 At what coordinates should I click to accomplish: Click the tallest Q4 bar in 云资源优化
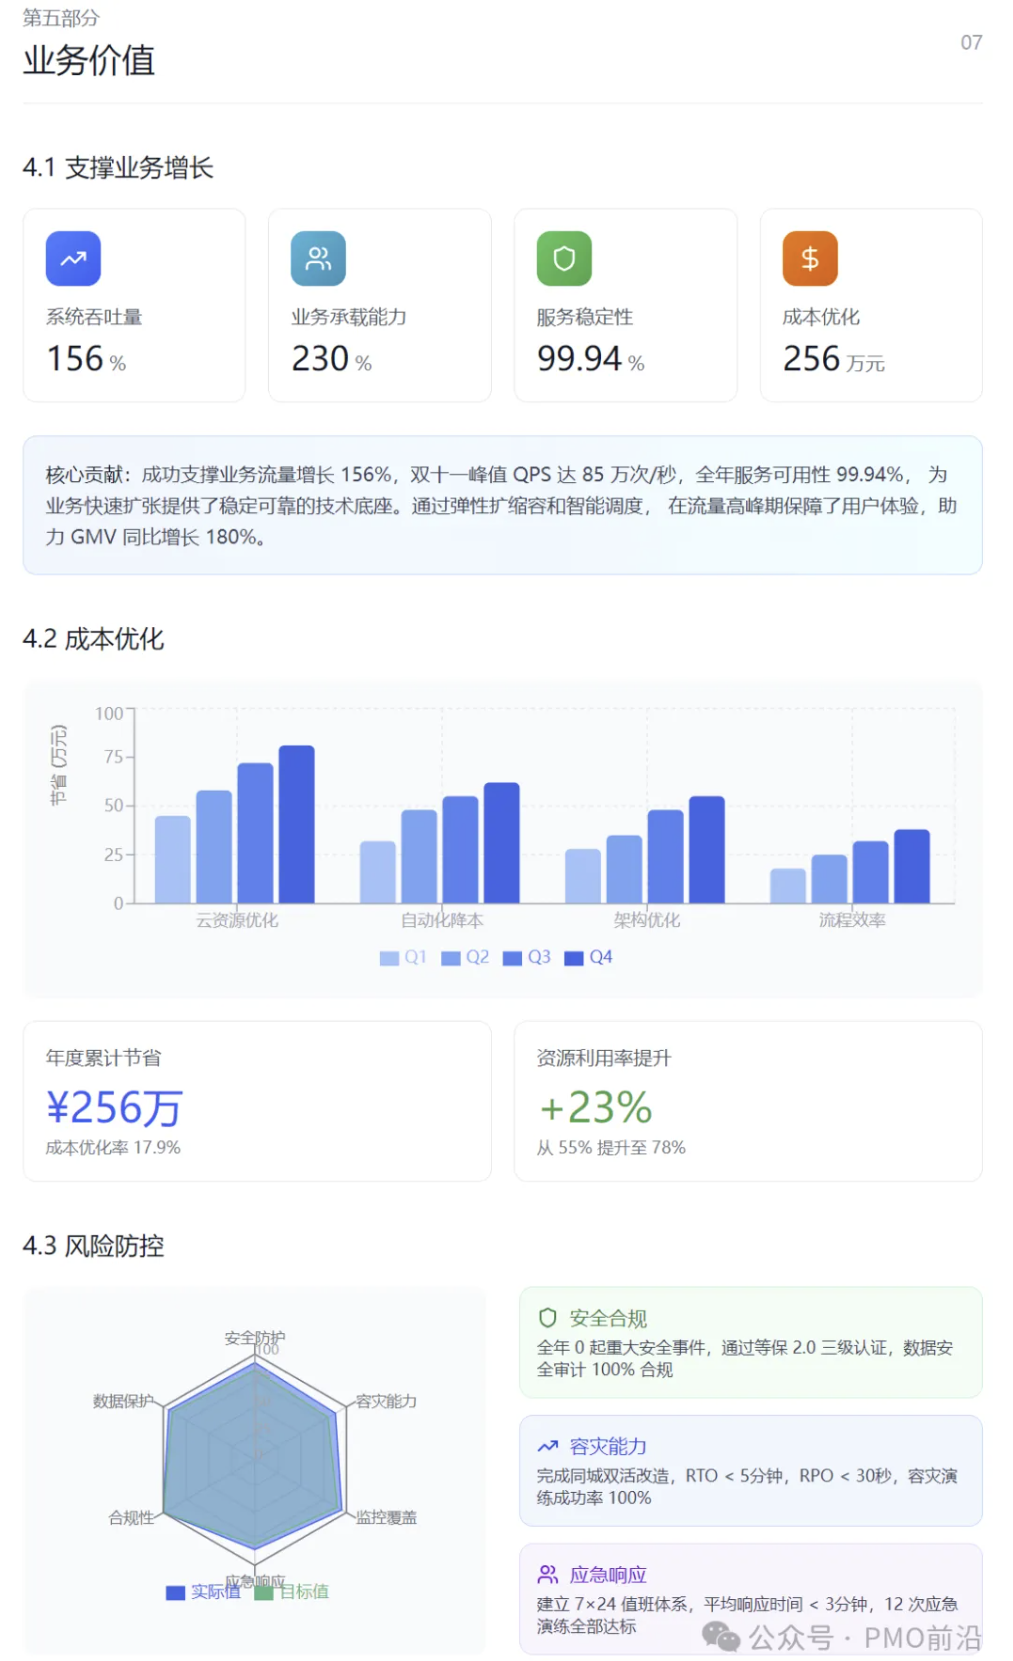[296, 824]
